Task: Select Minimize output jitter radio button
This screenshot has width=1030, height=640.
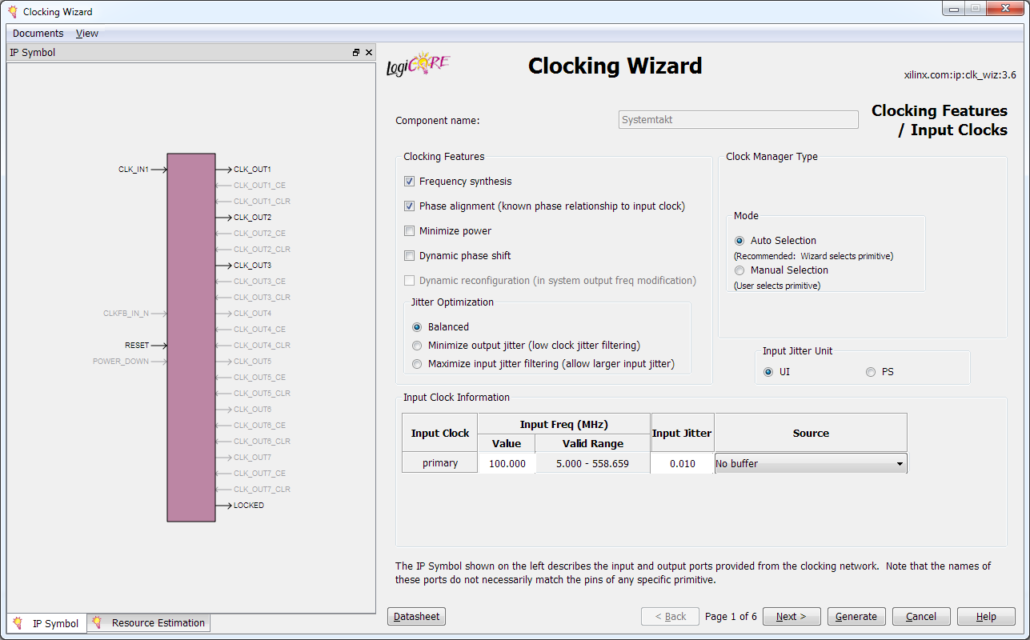Action: point(417,345)
